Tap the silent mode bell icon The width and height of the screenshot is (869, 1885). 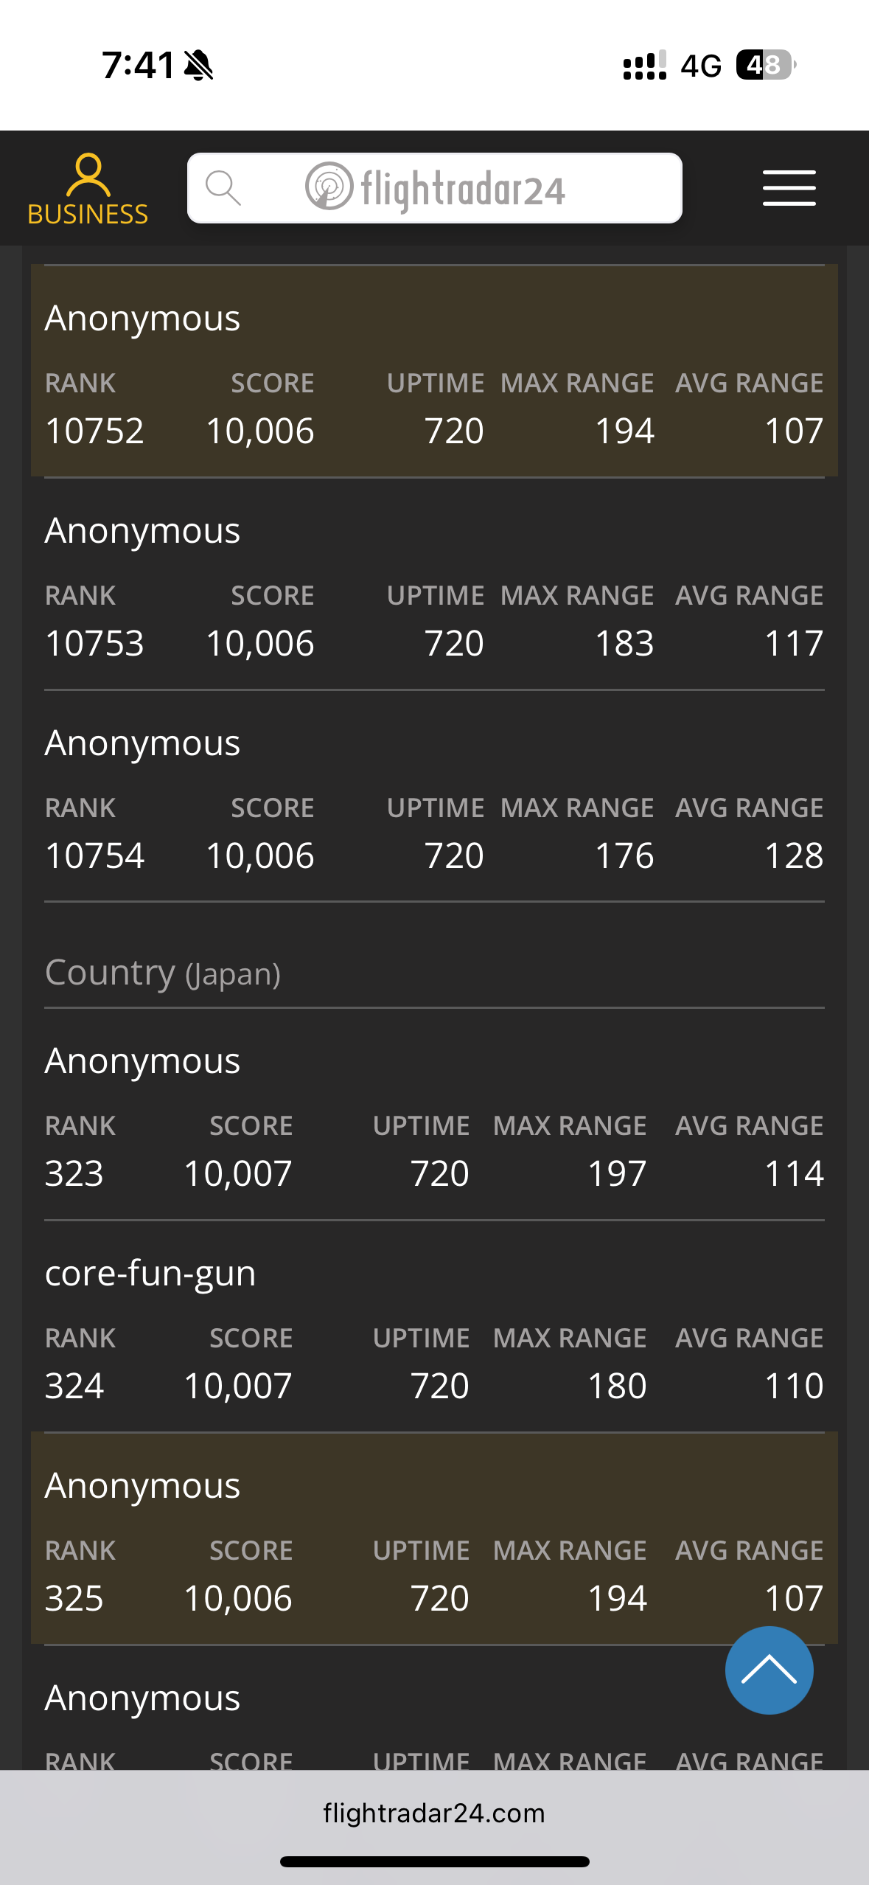pyautogui.click(x=199, y=66)
